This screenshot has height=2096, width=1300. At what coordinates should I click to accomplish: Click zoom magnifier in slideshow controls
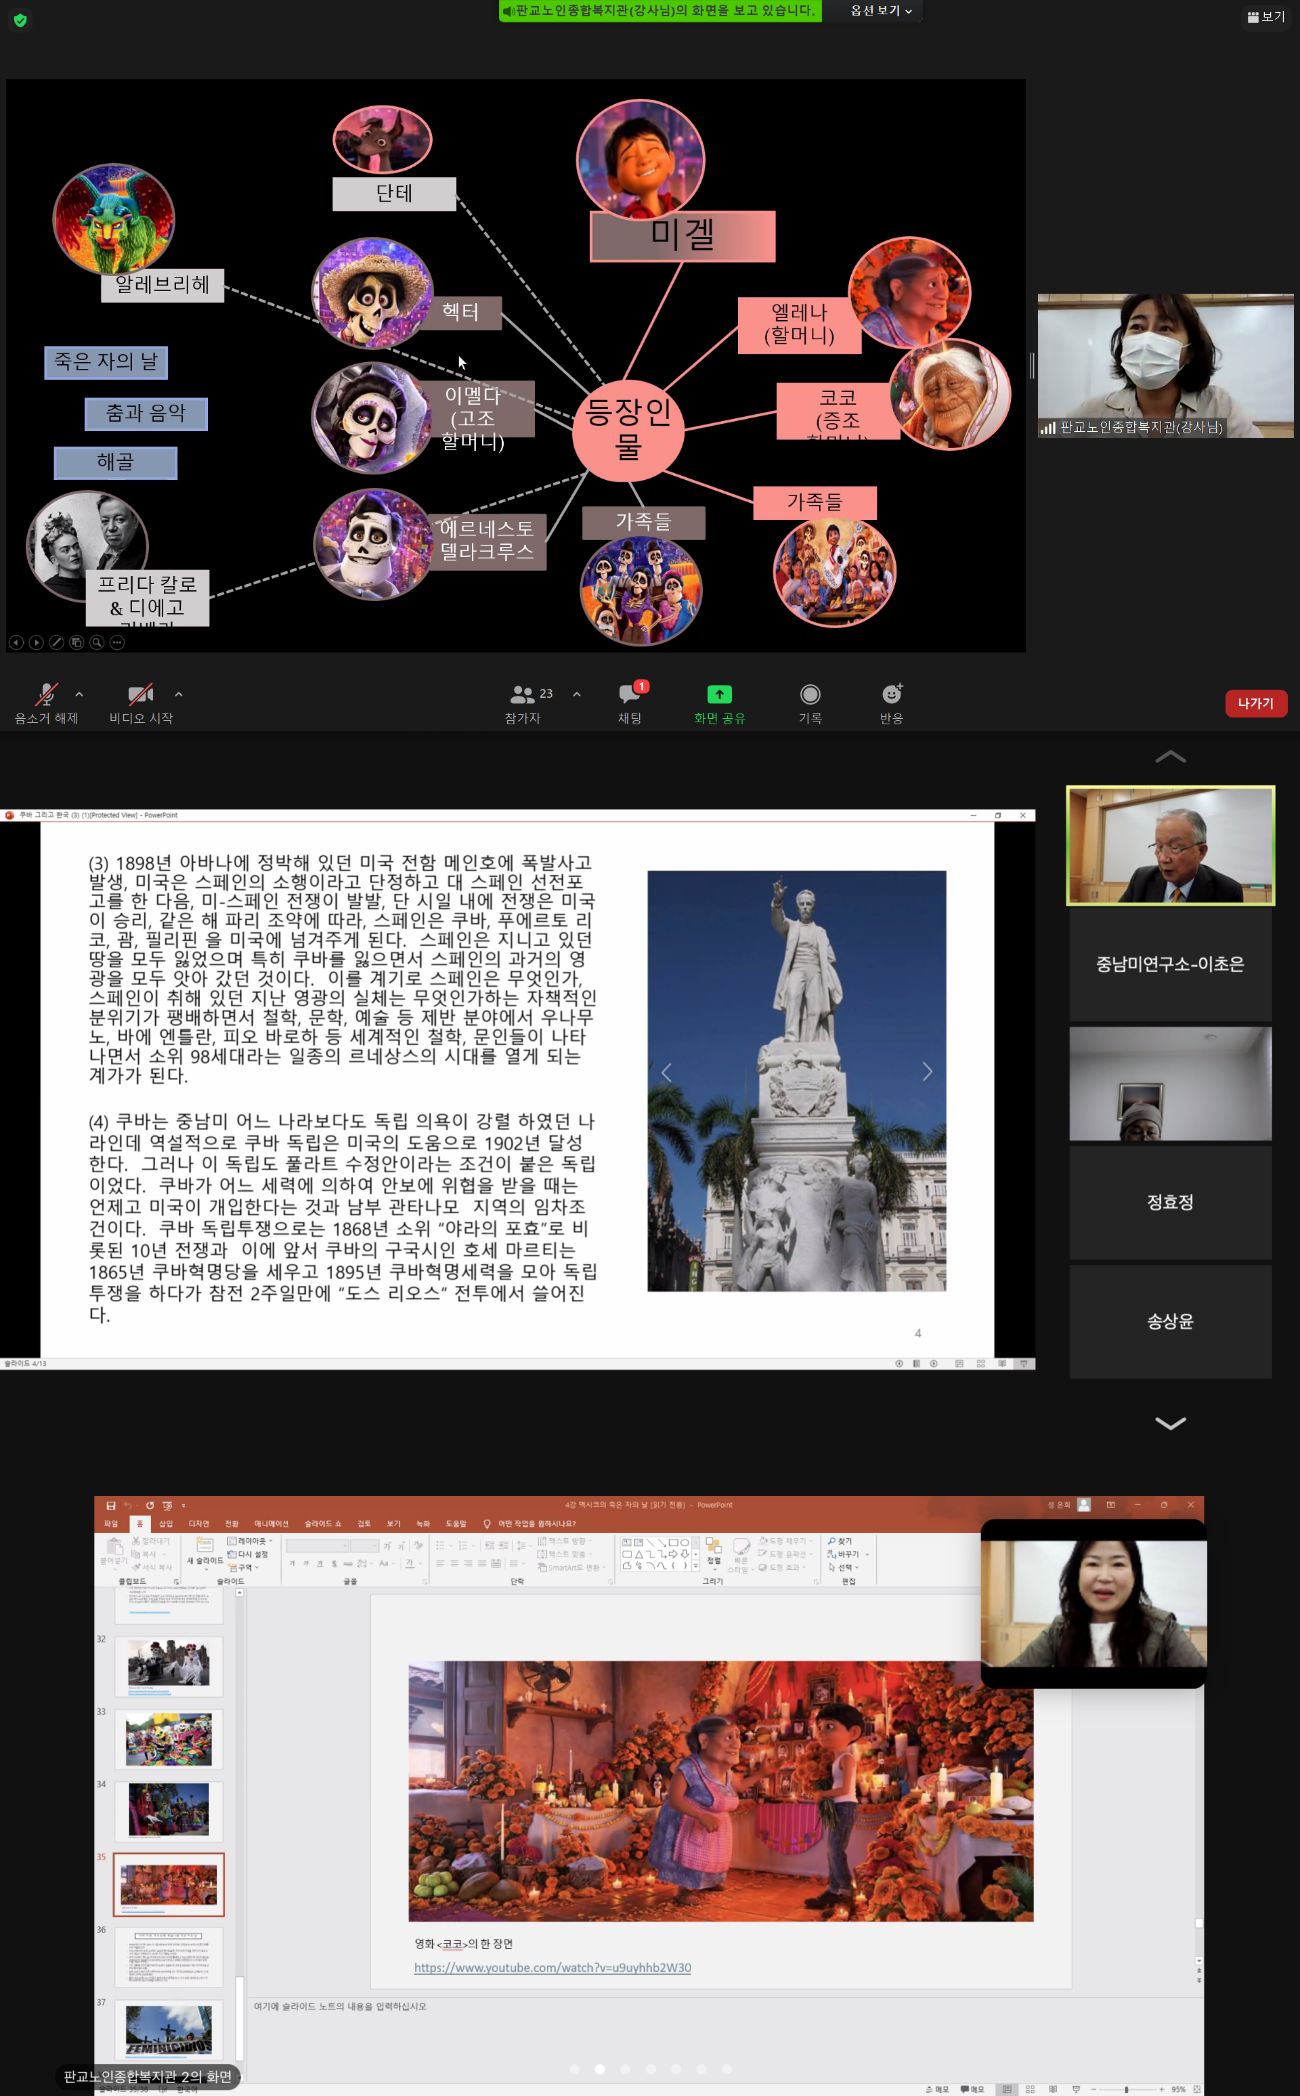(x=97, y=643)
